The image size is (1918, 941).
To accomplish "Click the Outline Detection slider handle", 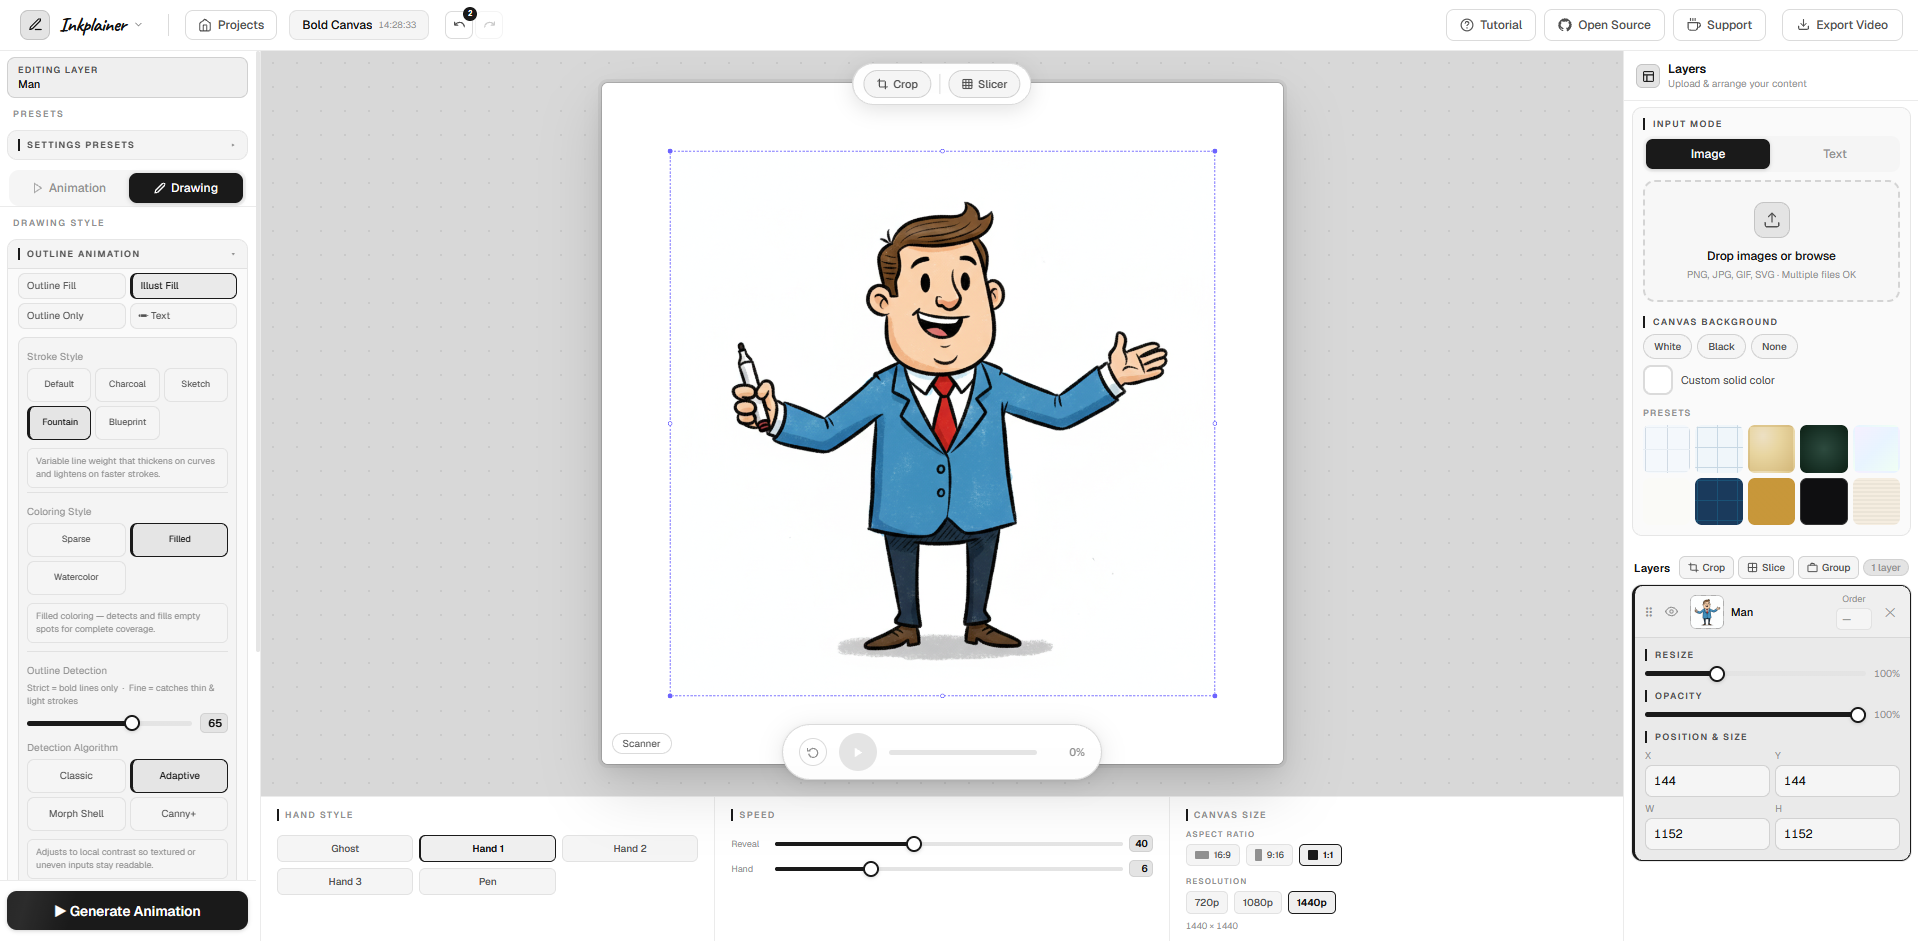I will click(x=132, y=723).
